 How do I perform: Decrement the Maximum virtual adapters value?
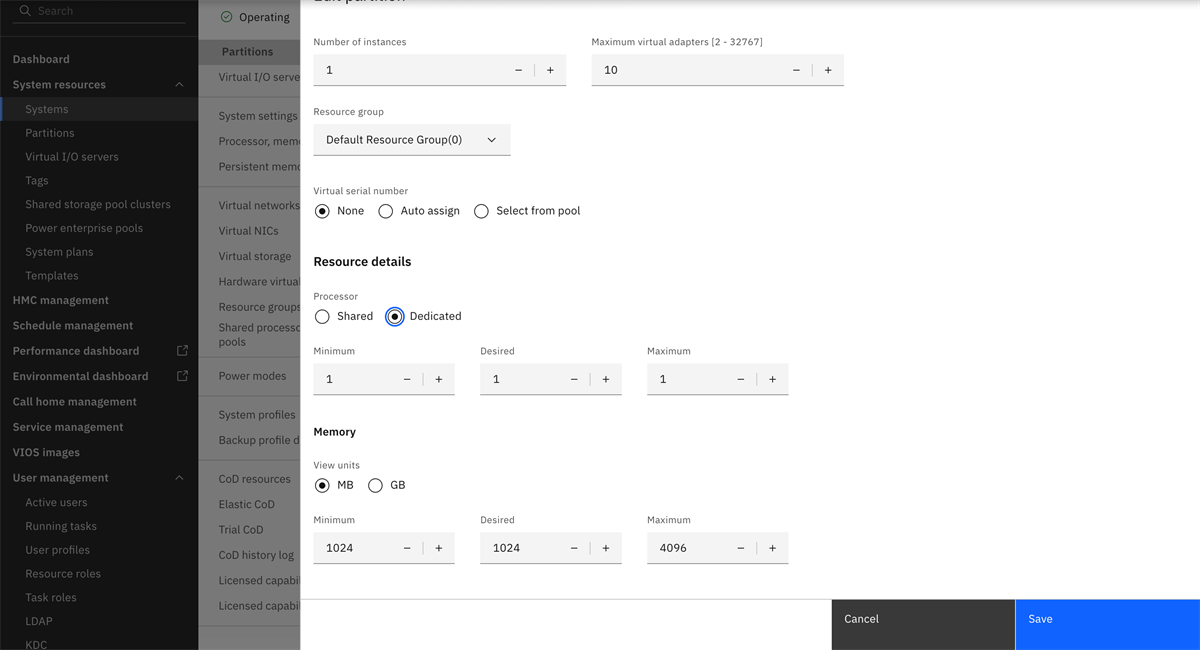796,70
